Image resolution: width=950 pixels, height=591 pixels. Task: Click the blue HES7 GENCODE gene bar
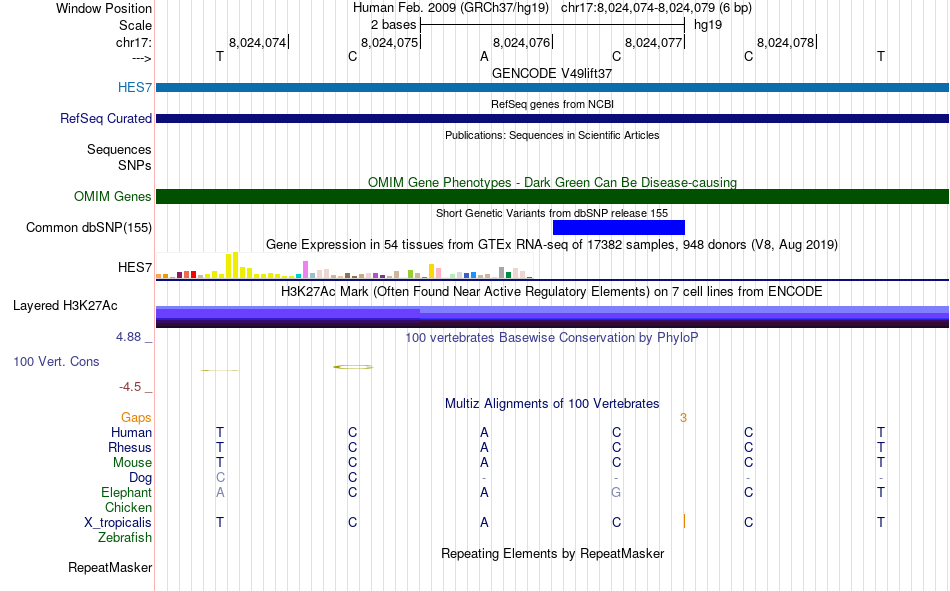click(552, 87)
